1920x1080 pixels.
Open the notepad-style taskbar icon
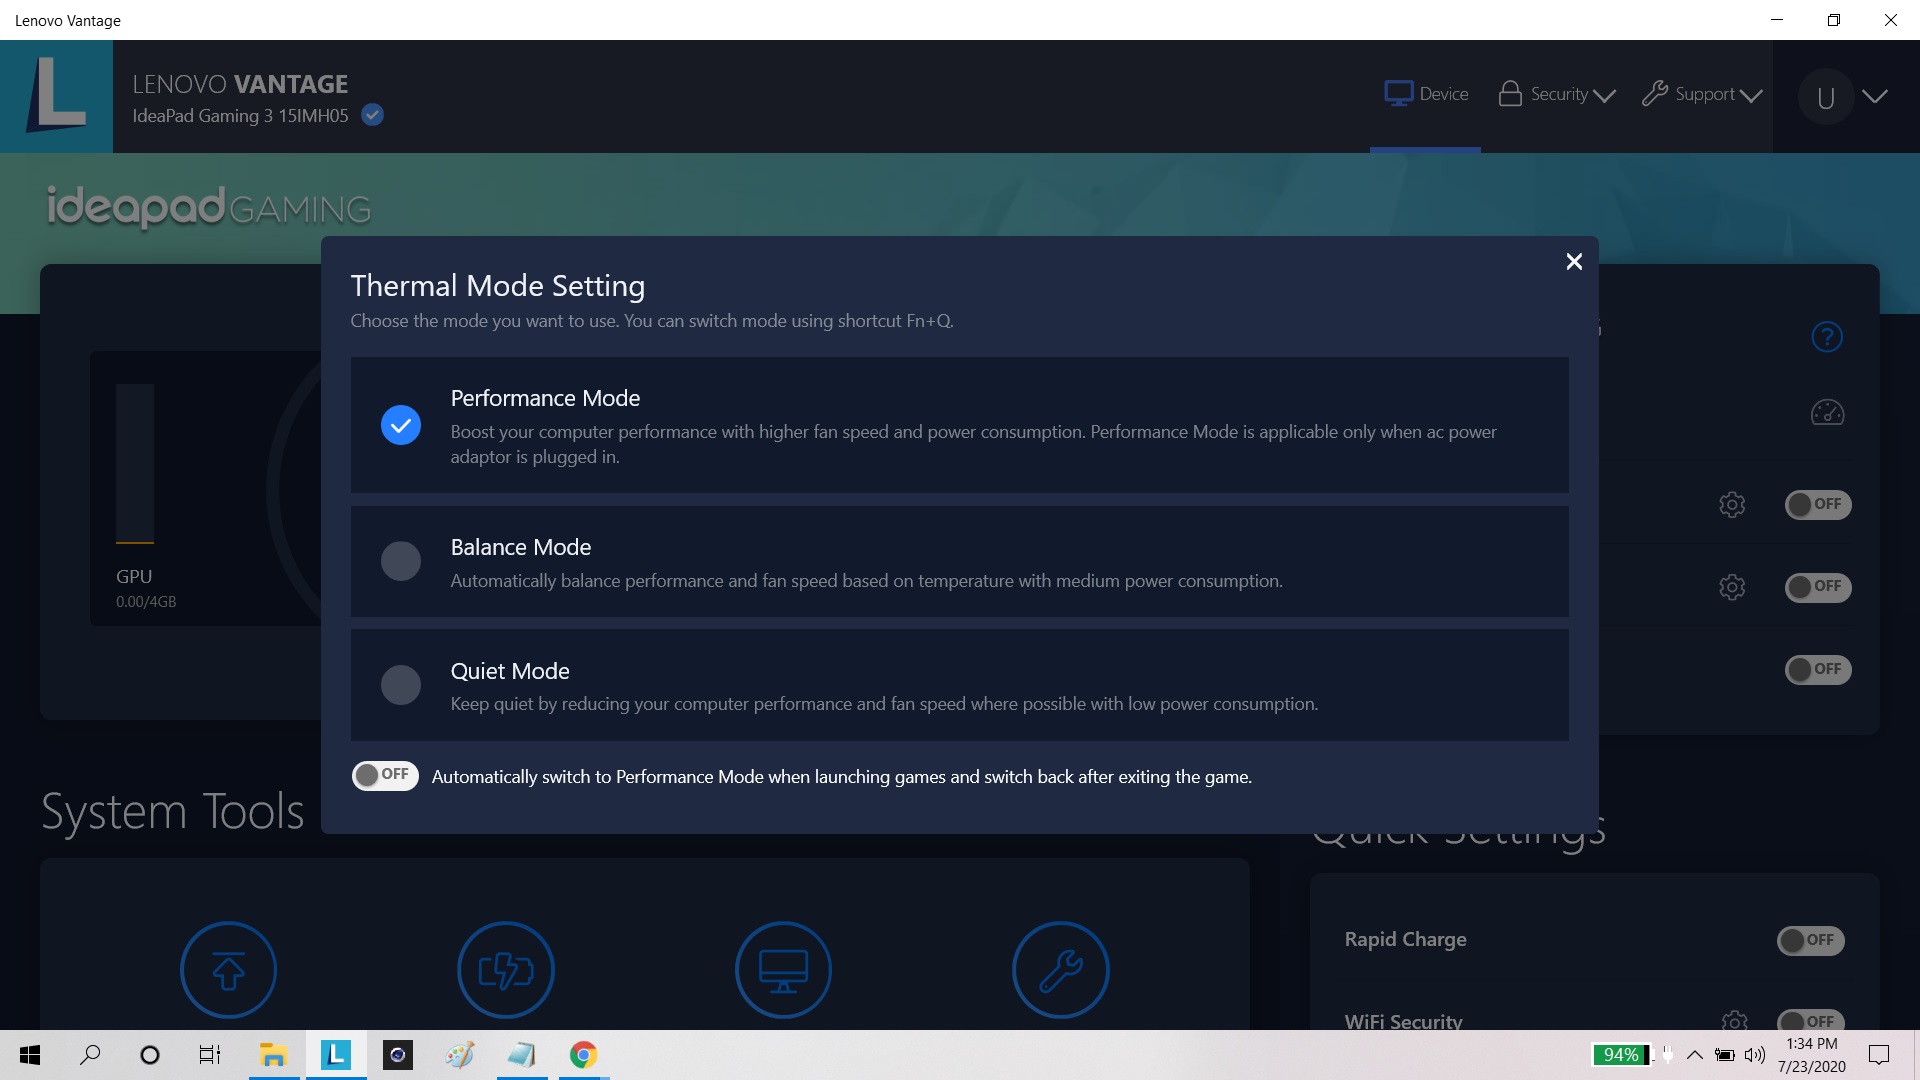(522, 1055)
